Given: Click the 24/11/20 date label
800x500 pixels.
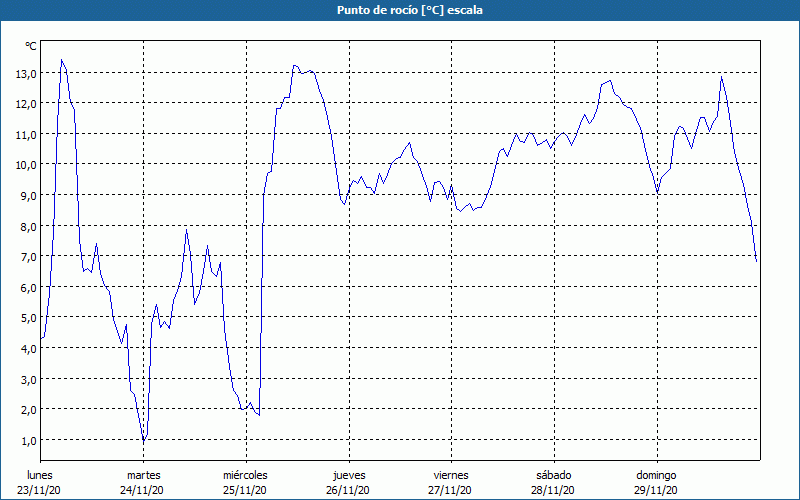Looking at the screenshot, I should point(142,490).
